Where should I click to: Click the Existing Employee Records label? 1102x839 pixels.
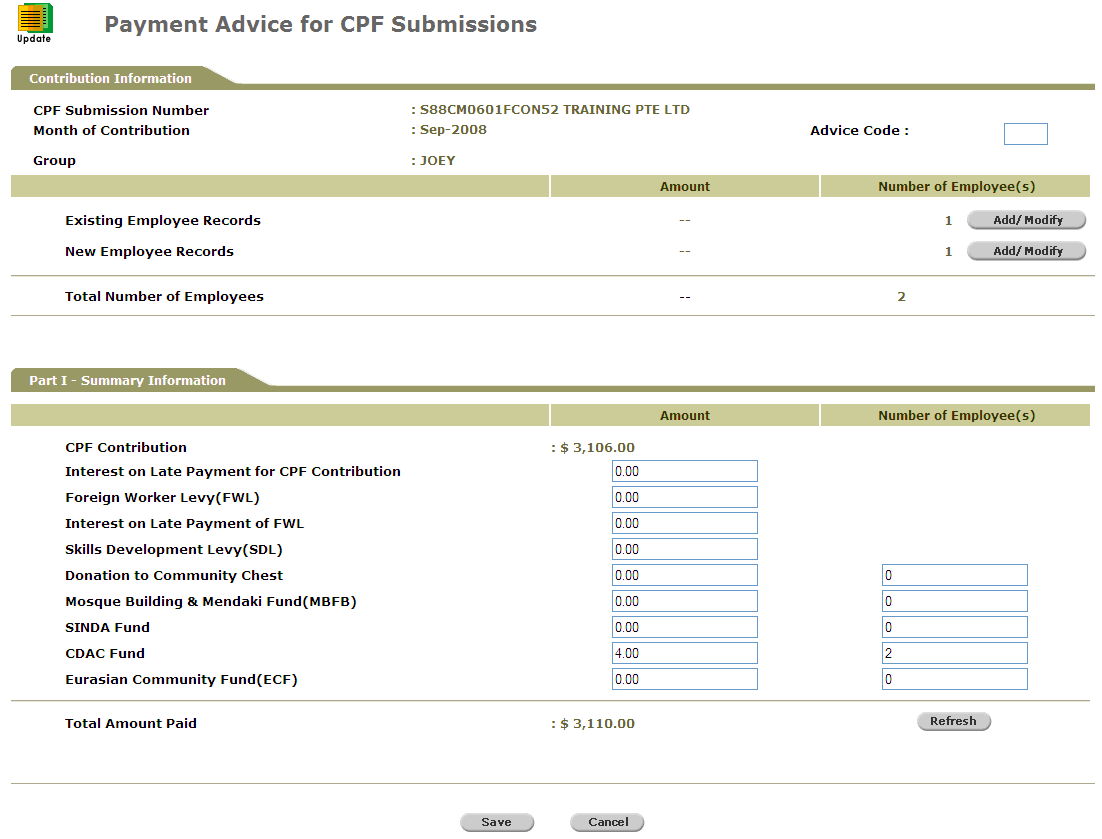click(163, 221)
